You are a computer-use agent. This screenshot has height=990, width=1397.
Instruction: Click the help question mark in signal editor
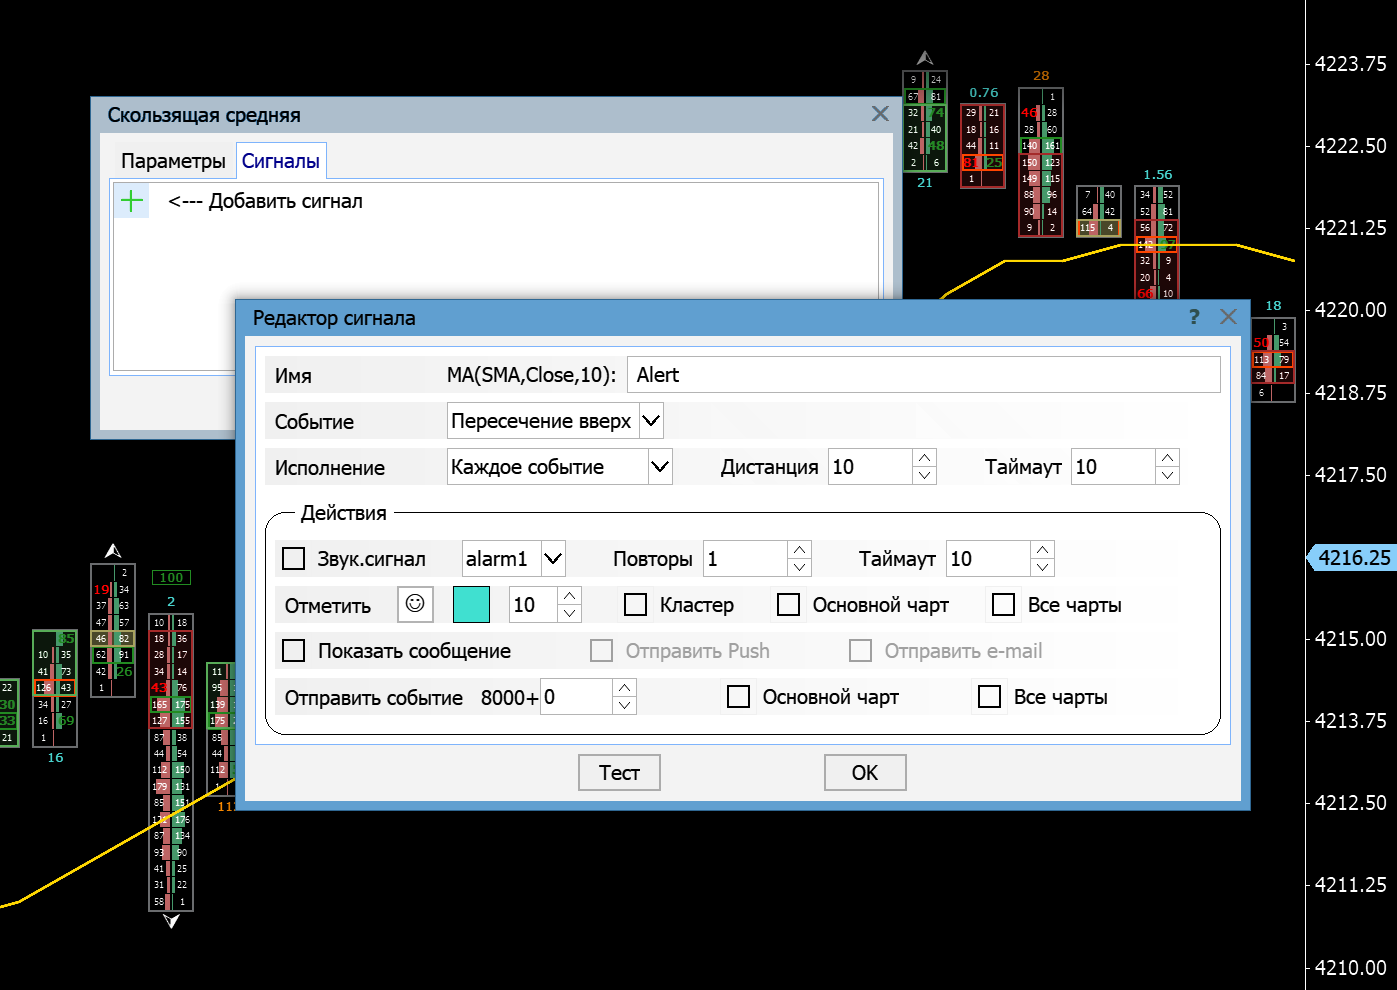1194,317
